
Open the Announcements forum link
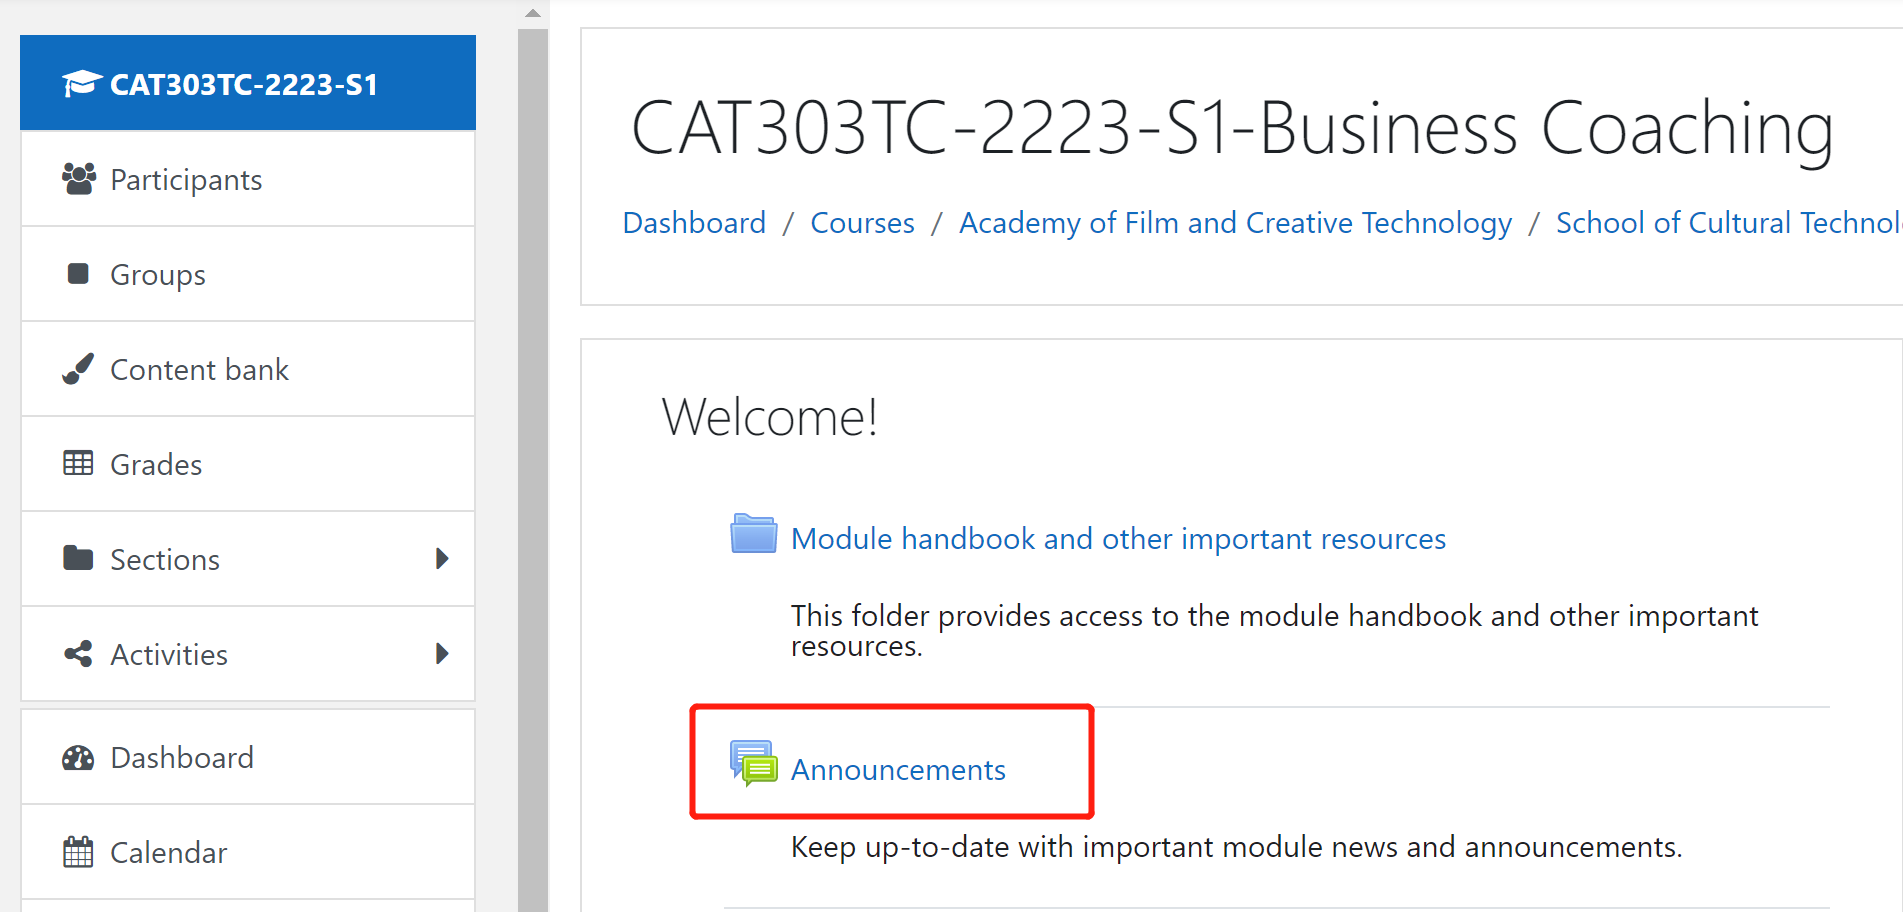pos(898,770)
